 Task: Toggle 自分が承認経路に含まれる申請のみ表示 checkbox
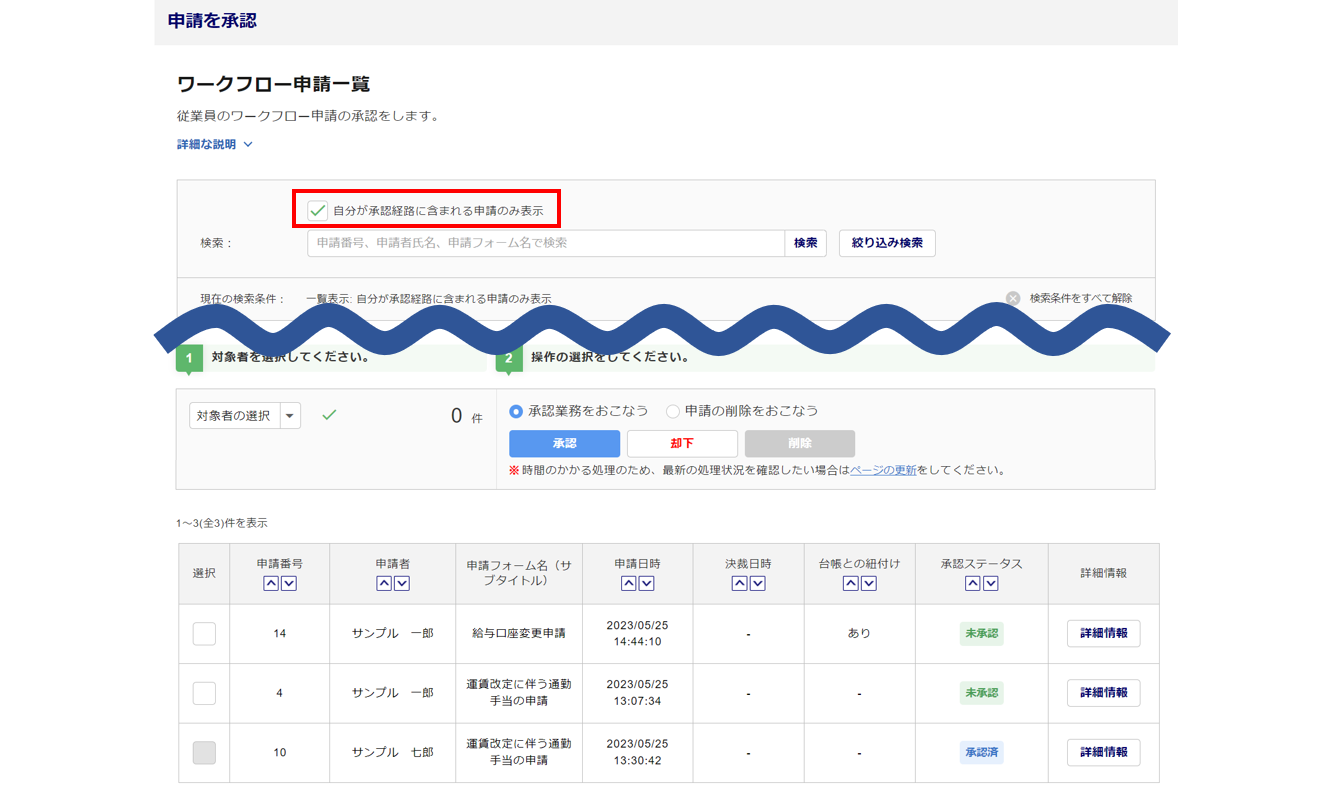pos(318,210)
